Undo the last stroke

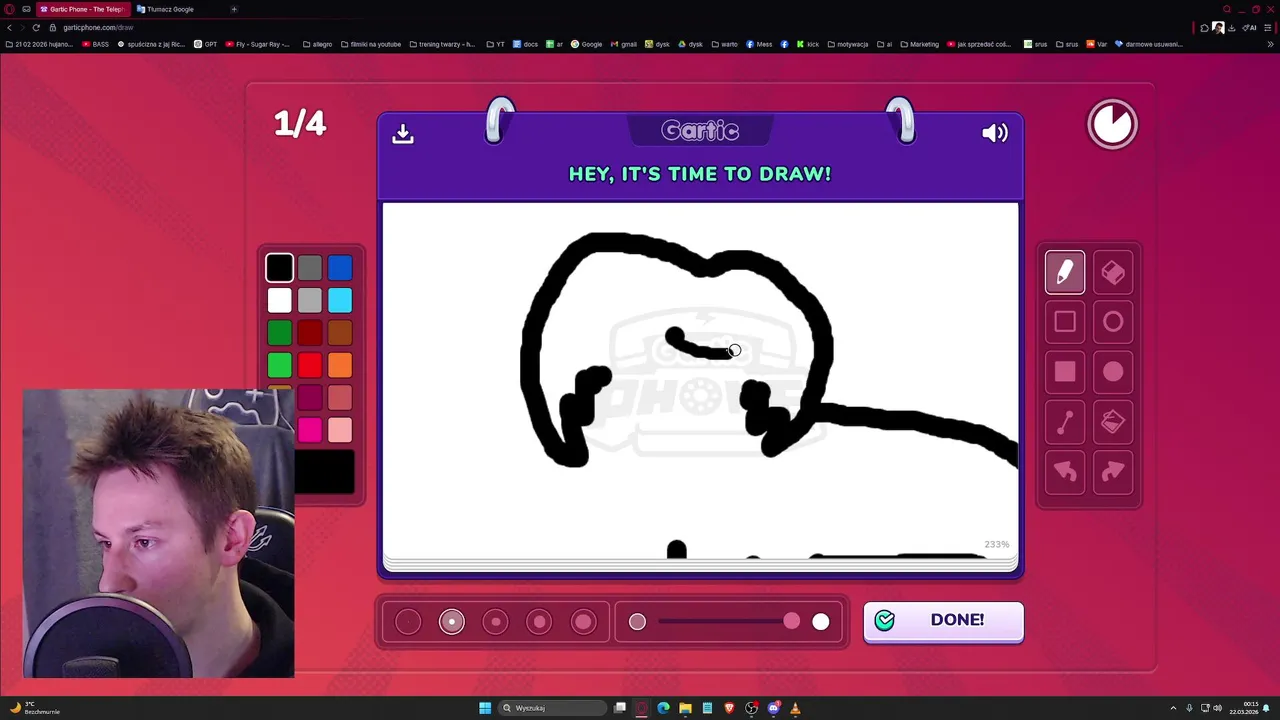1065,472
